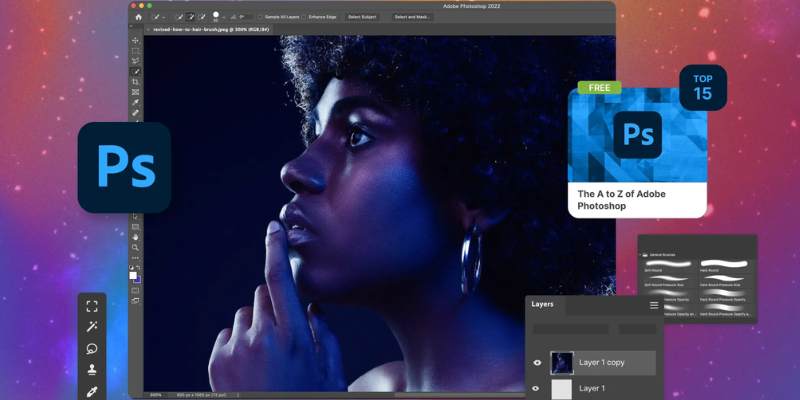800x400 pixels.
Task: Click the object selection icon in floating toolbar
Action: coord(92,306)
